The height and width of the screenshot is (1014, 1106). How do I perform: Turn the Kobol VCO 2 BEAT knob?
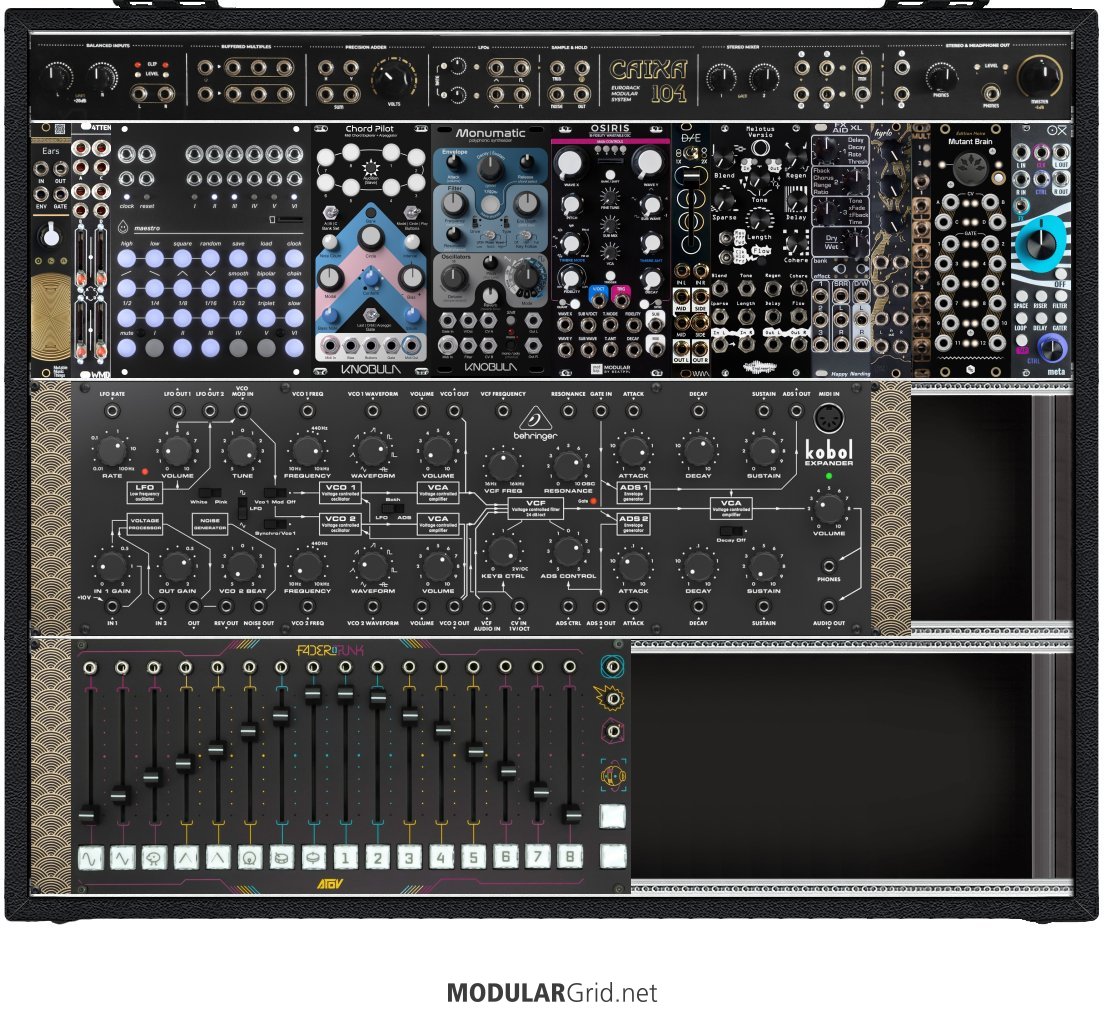pos(242,566)
